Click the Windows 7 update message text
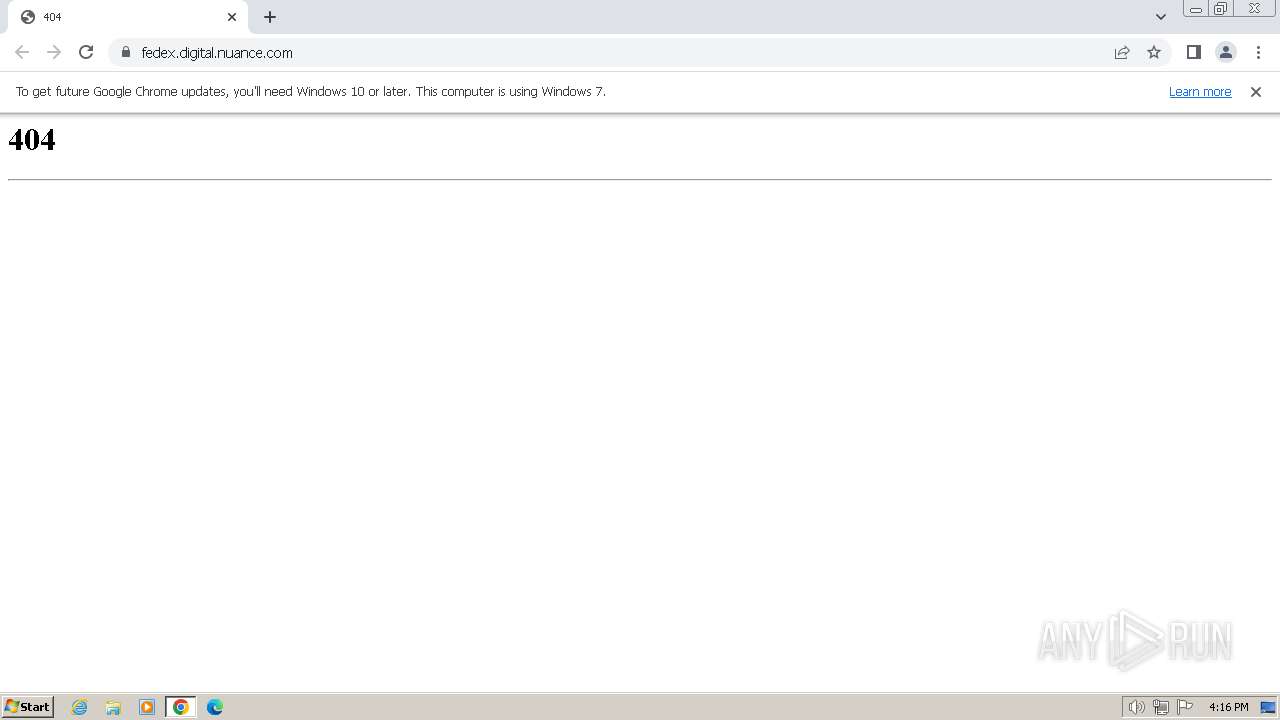The image size is (1280, 720). (x=311, y=91)
